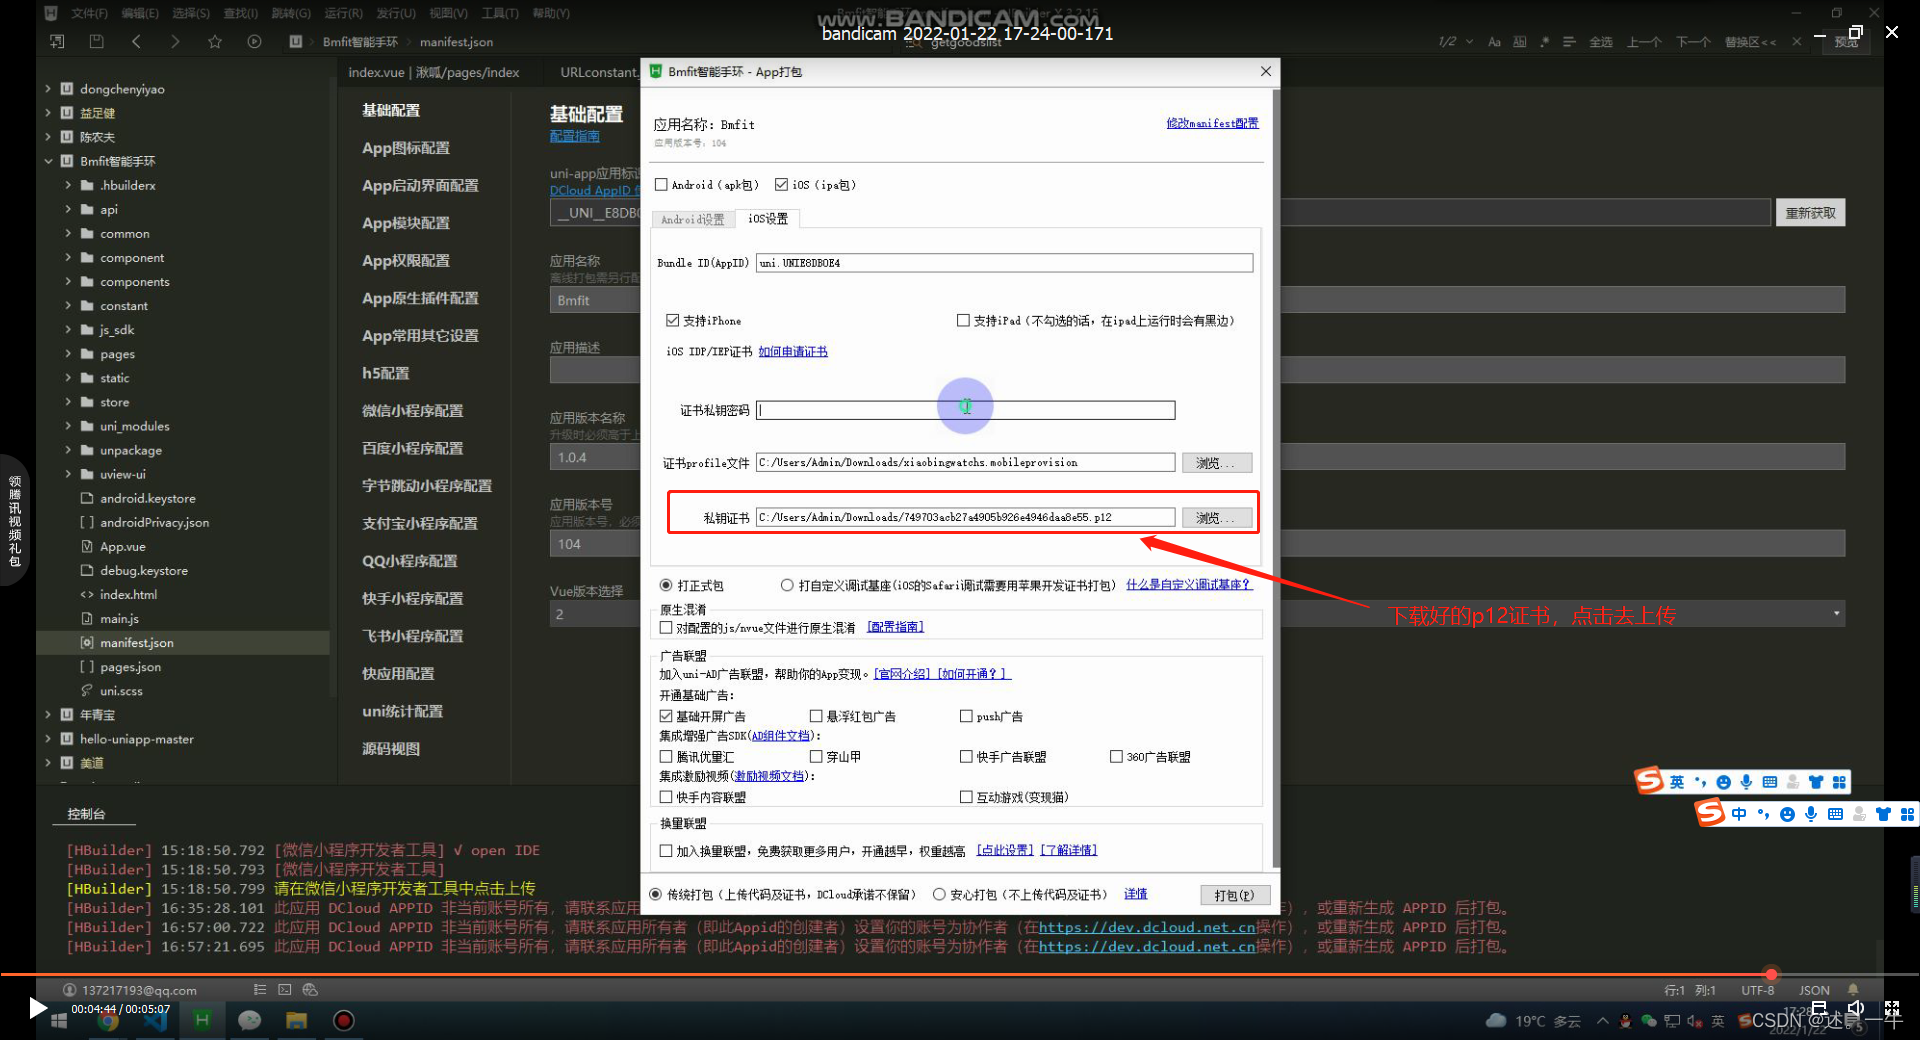Open Chrome from the taskbar
Image resolution: width=1920 pixels, height=1040 pixels.
click(108, 1020)
